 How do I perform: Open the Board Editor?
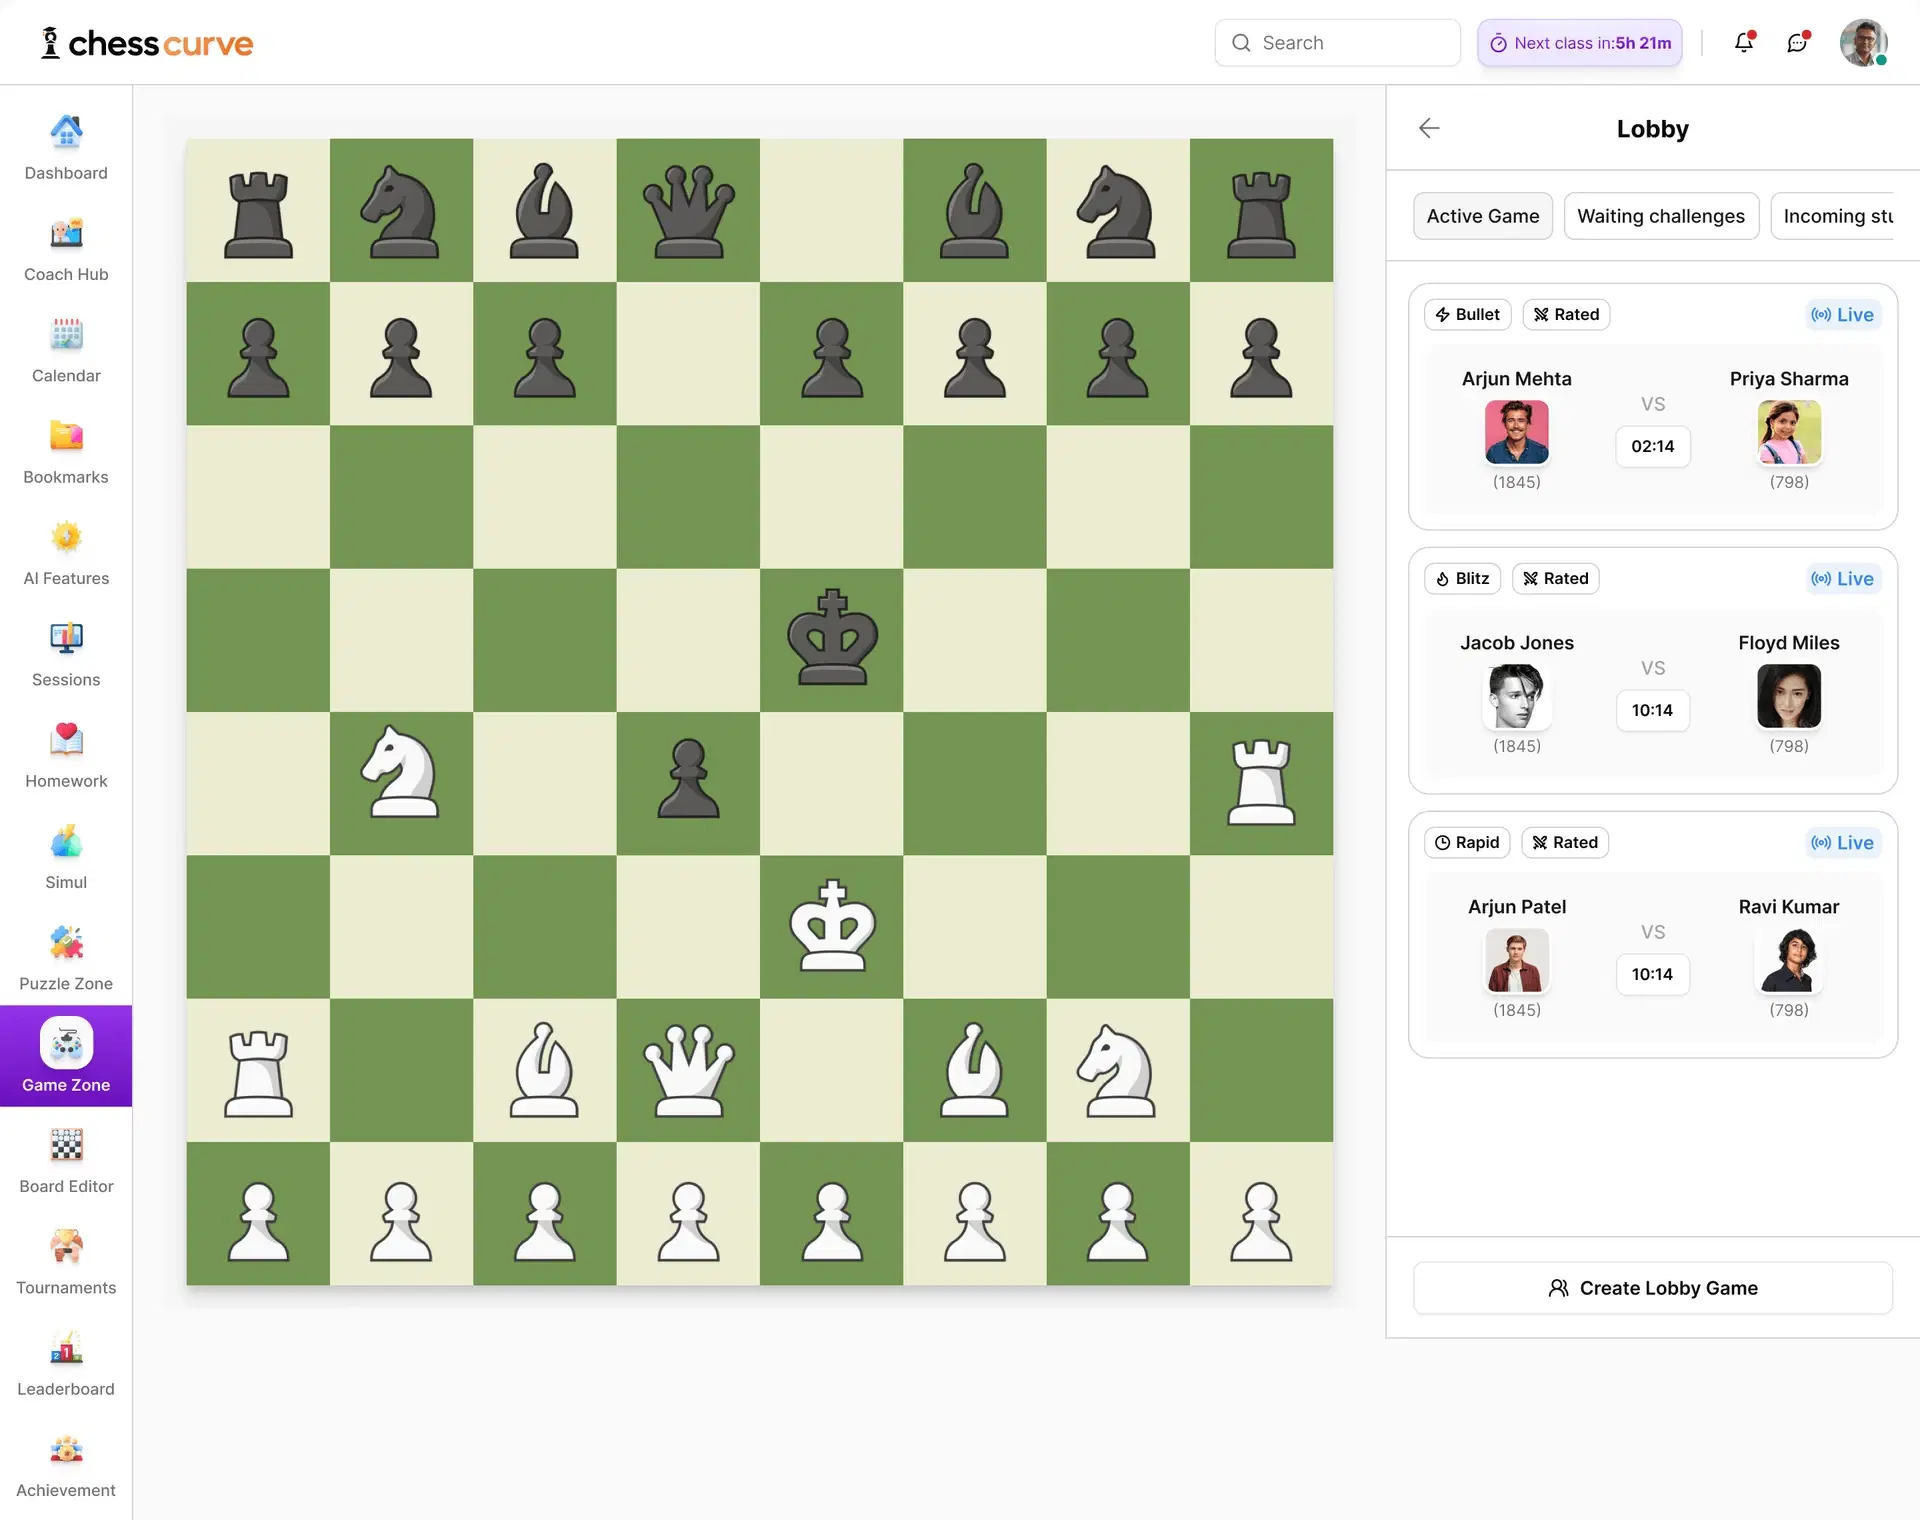point(66,1161)
